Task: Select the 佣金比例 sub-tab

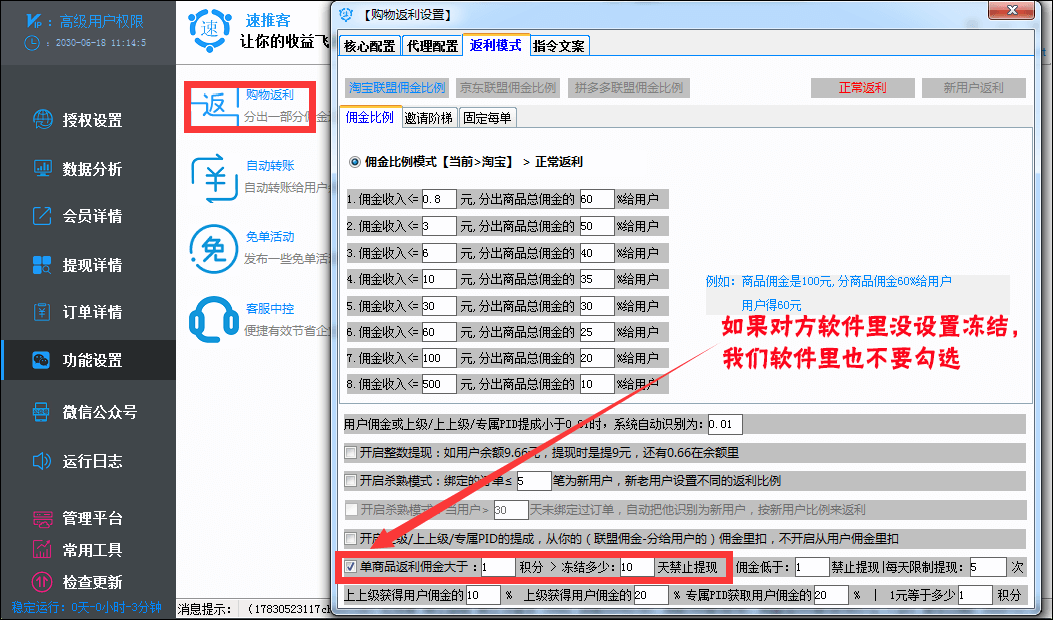Action: coord(370,117)
